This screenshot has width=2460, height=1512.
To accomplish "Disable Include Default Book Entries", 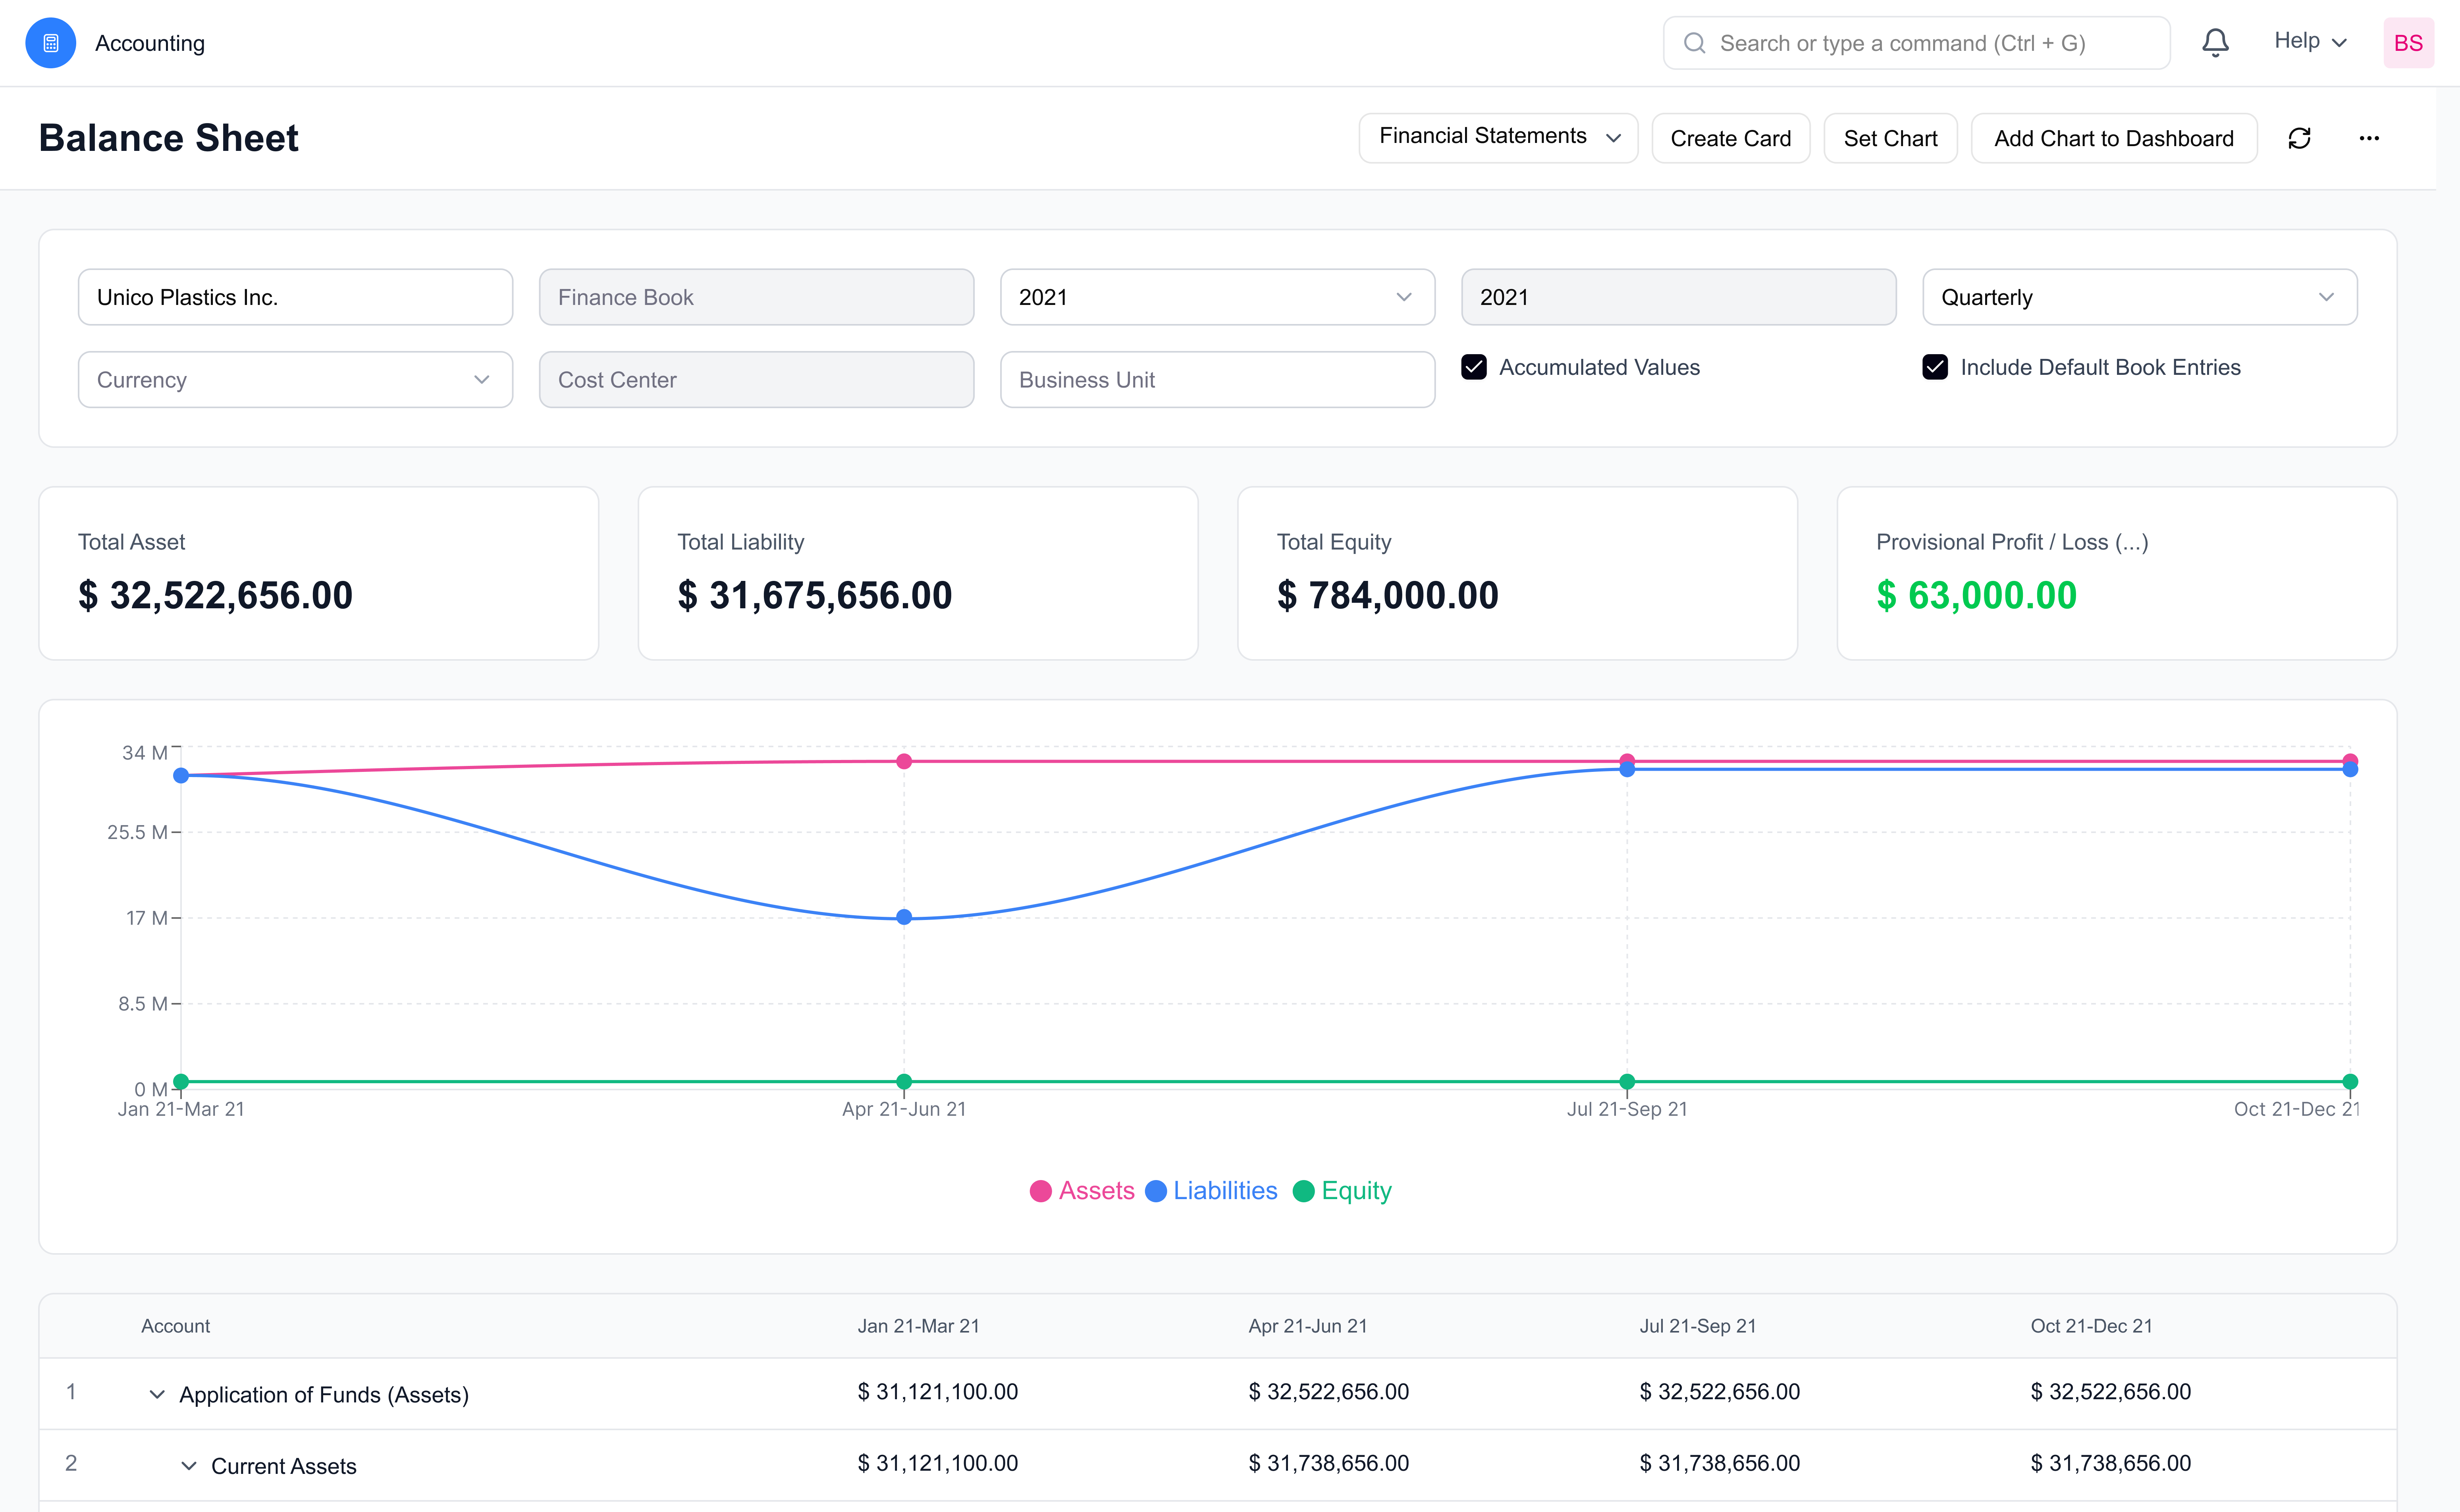I will 1936,367.
